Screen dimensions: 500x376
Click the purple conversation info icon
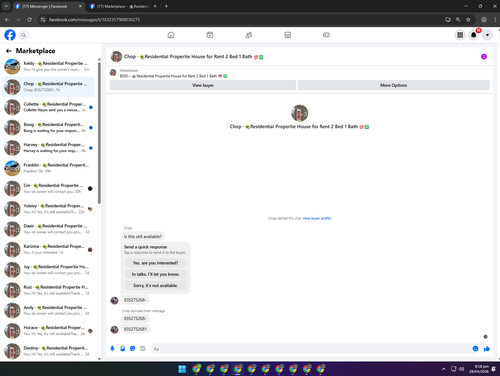[x=484, y=57]
